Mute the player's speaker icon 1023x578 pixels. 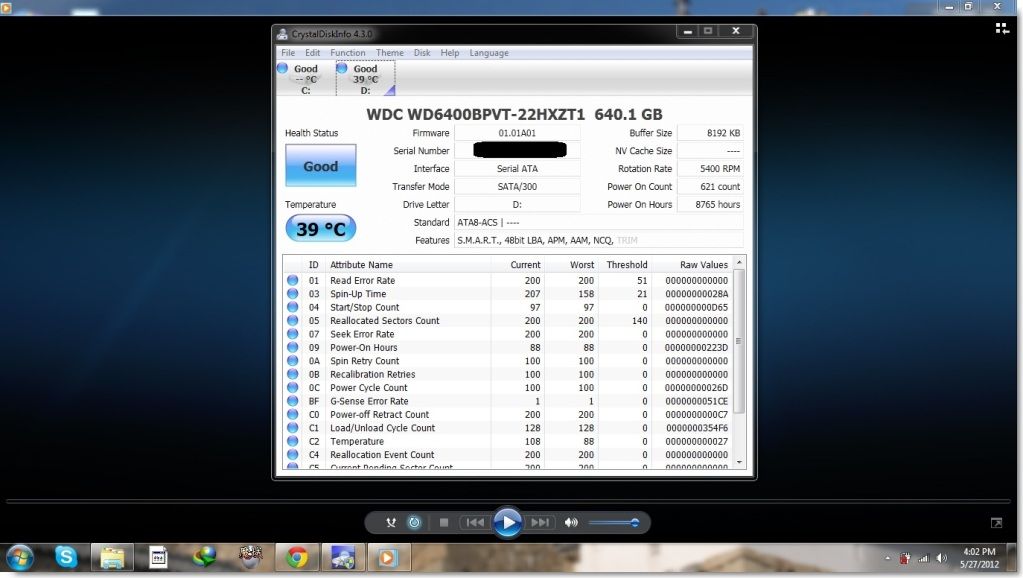571,522
